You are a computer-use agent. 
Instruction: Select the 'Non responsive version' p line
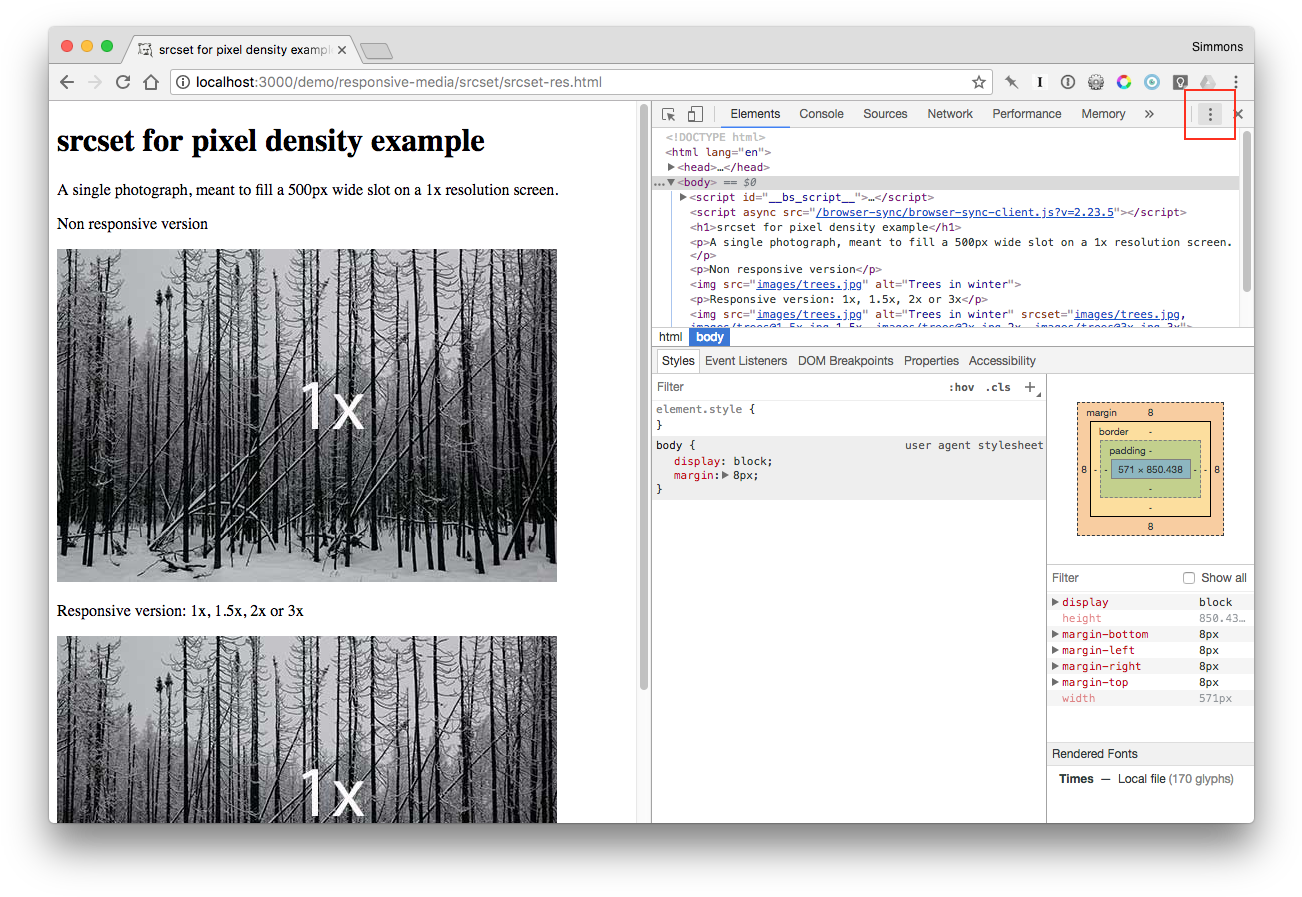(785, 269)
